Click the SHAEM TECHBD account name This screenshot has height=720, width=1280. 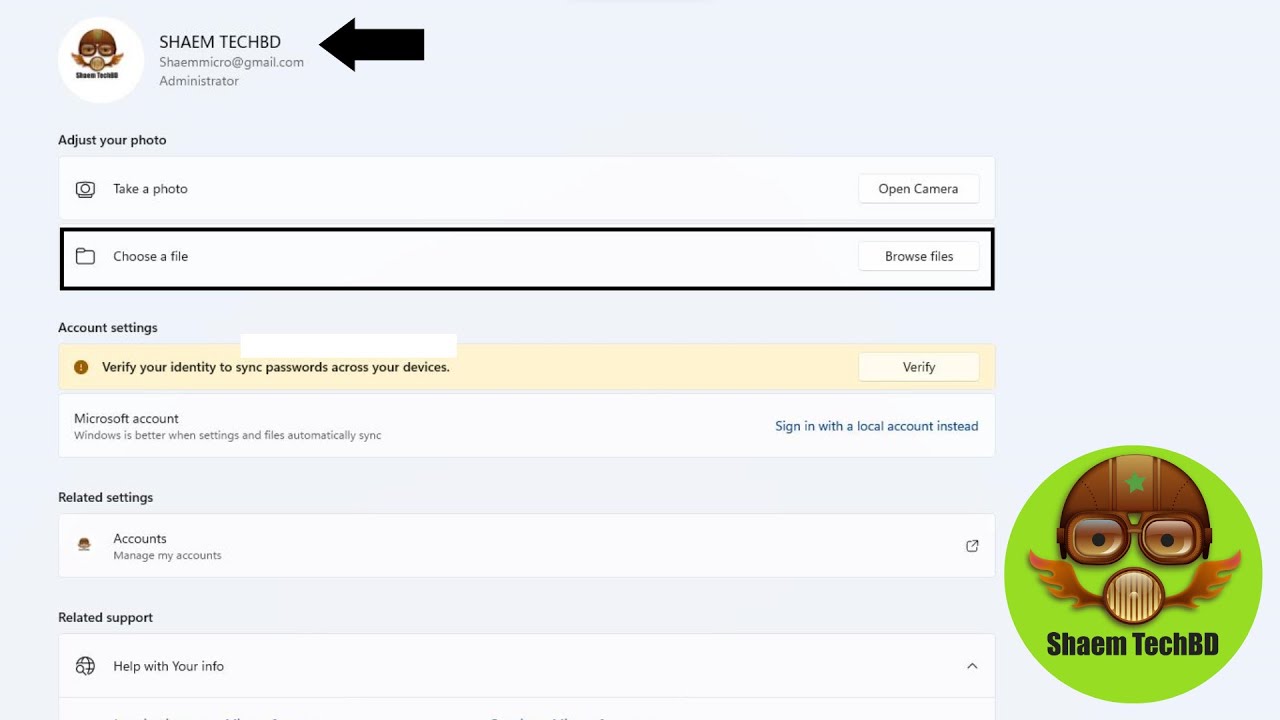click(x=220, y=42)
